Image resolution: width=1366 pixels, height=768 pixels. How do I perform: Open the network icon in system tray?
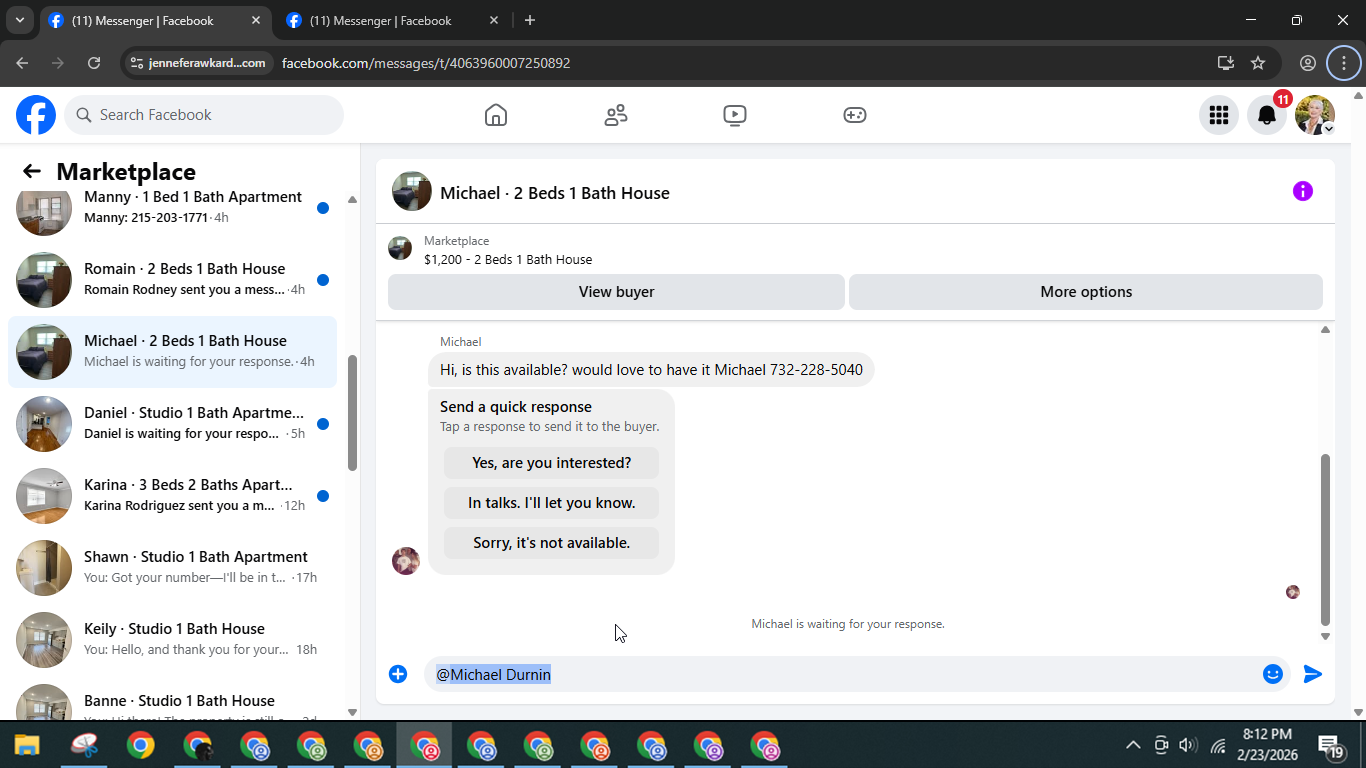1218,746
